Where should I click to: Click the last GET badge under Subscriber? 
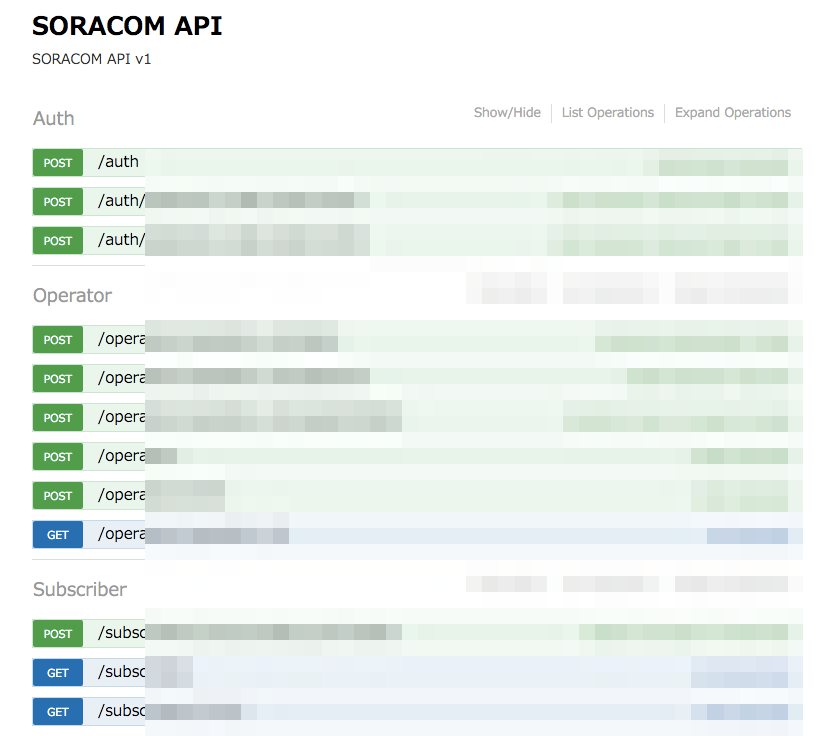(57, 711)
